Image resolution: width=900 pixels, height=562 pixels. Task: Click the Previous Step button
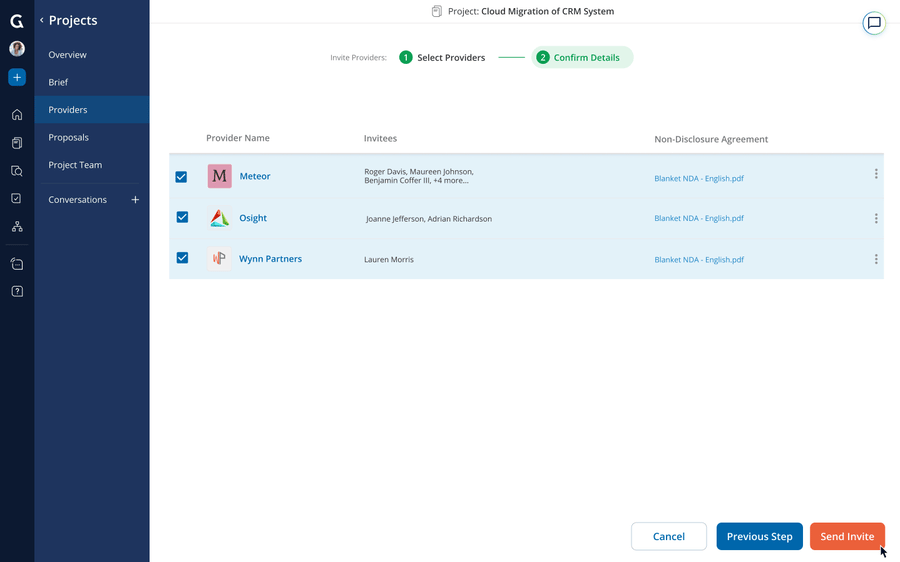[759, 536]
